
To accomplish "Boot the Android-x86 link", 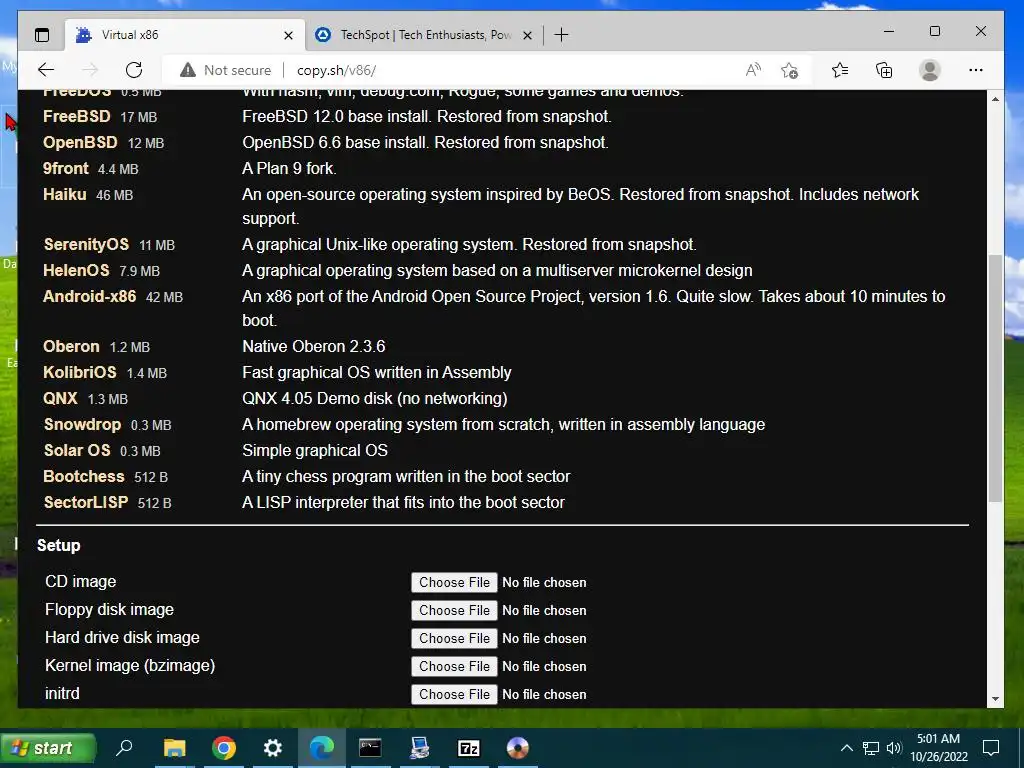I will click(89, 296).
